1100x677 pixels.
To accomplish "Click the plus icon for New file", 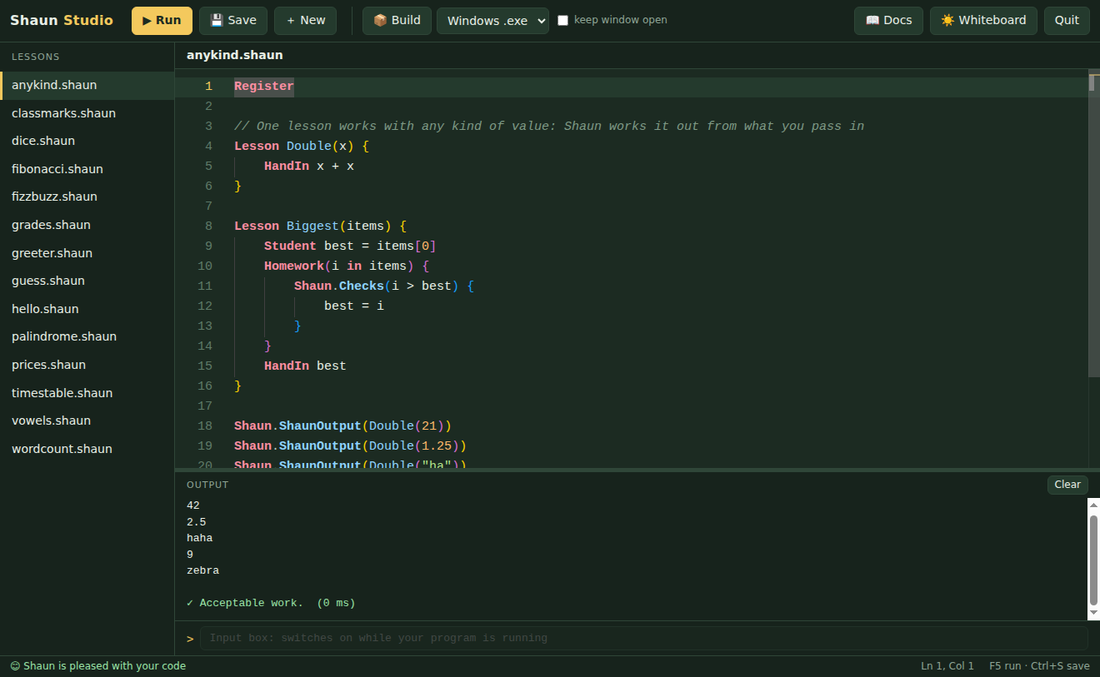I will pos(290,20).
